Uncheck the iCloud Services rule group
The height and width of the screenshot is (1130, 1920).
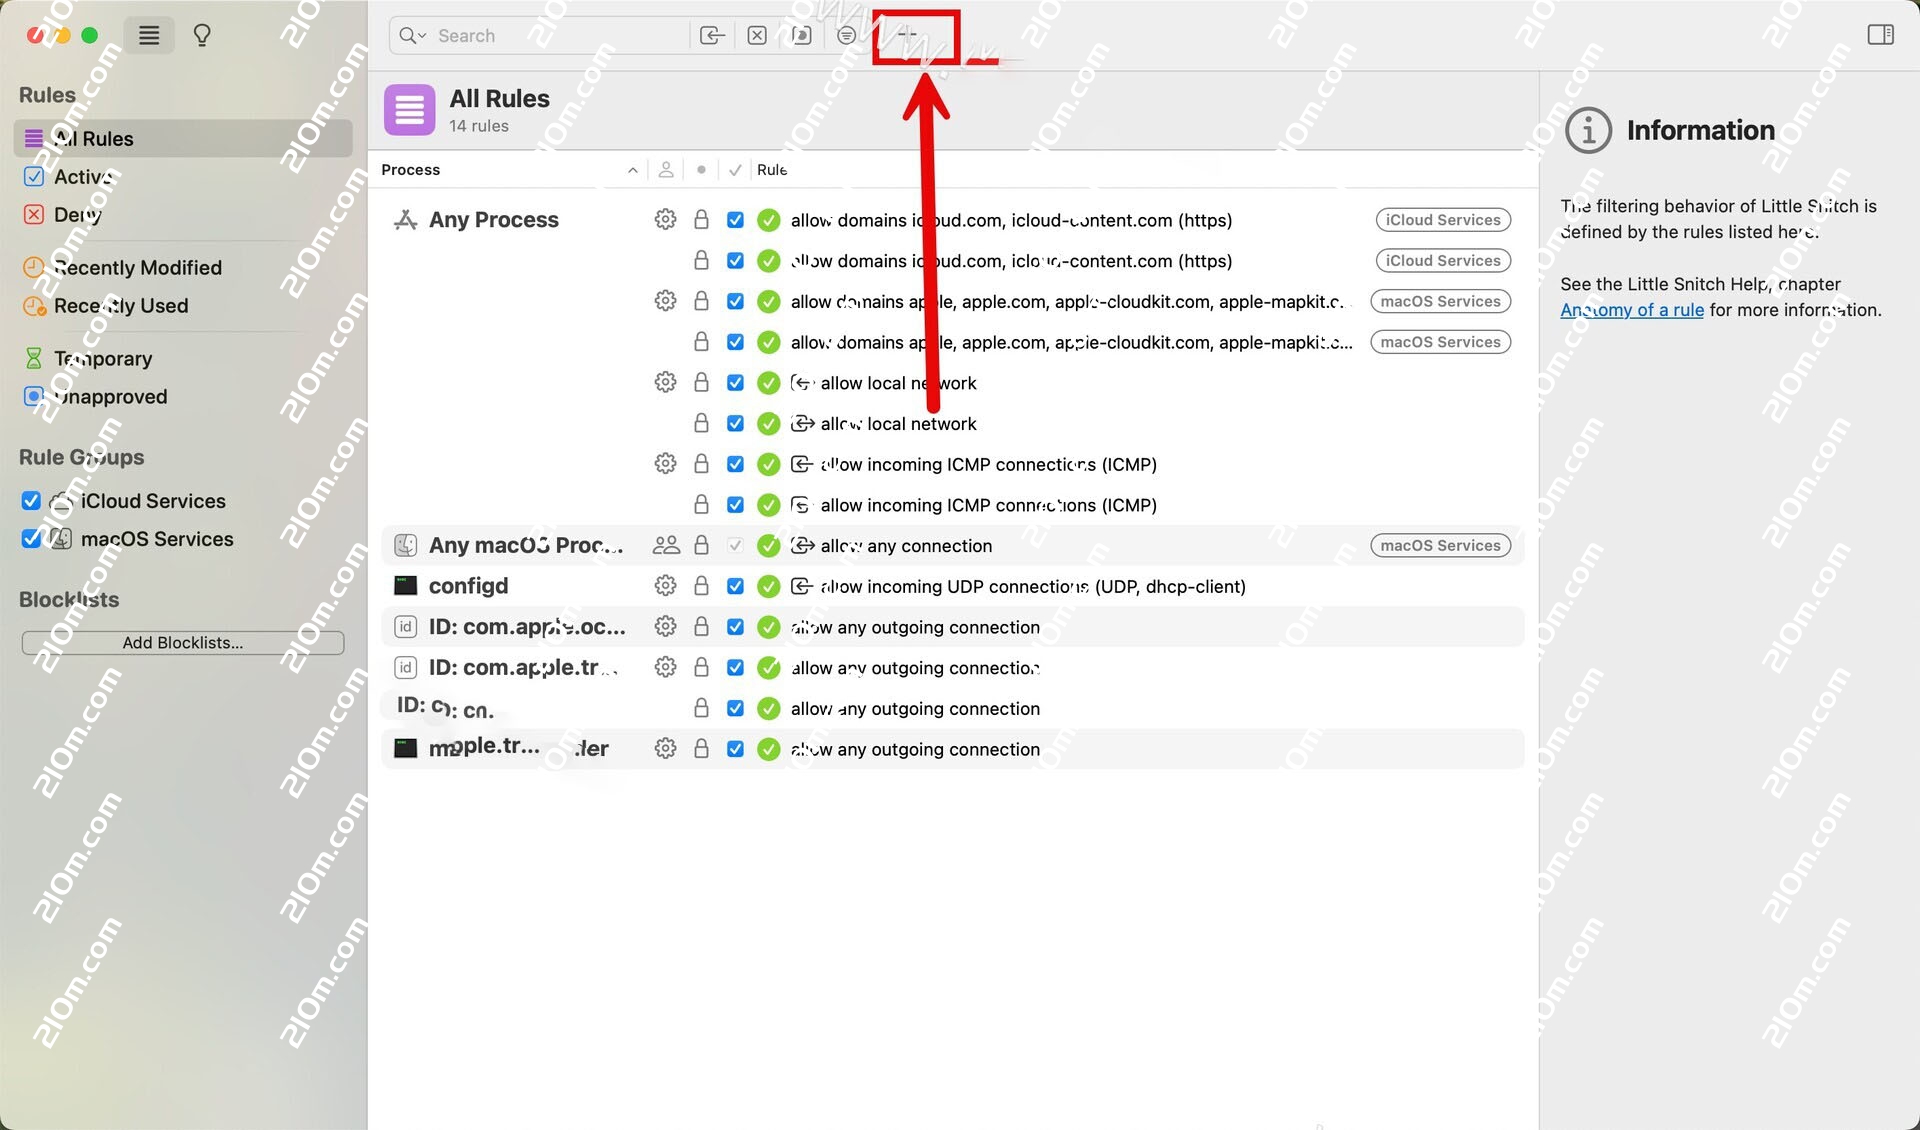[31, 501]
